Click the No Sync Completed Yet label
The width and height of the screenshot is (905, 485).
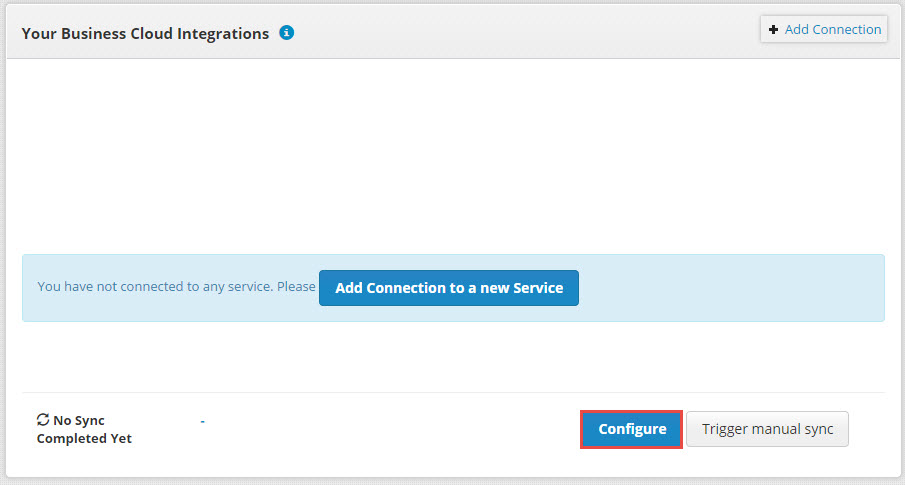[84, 429]
